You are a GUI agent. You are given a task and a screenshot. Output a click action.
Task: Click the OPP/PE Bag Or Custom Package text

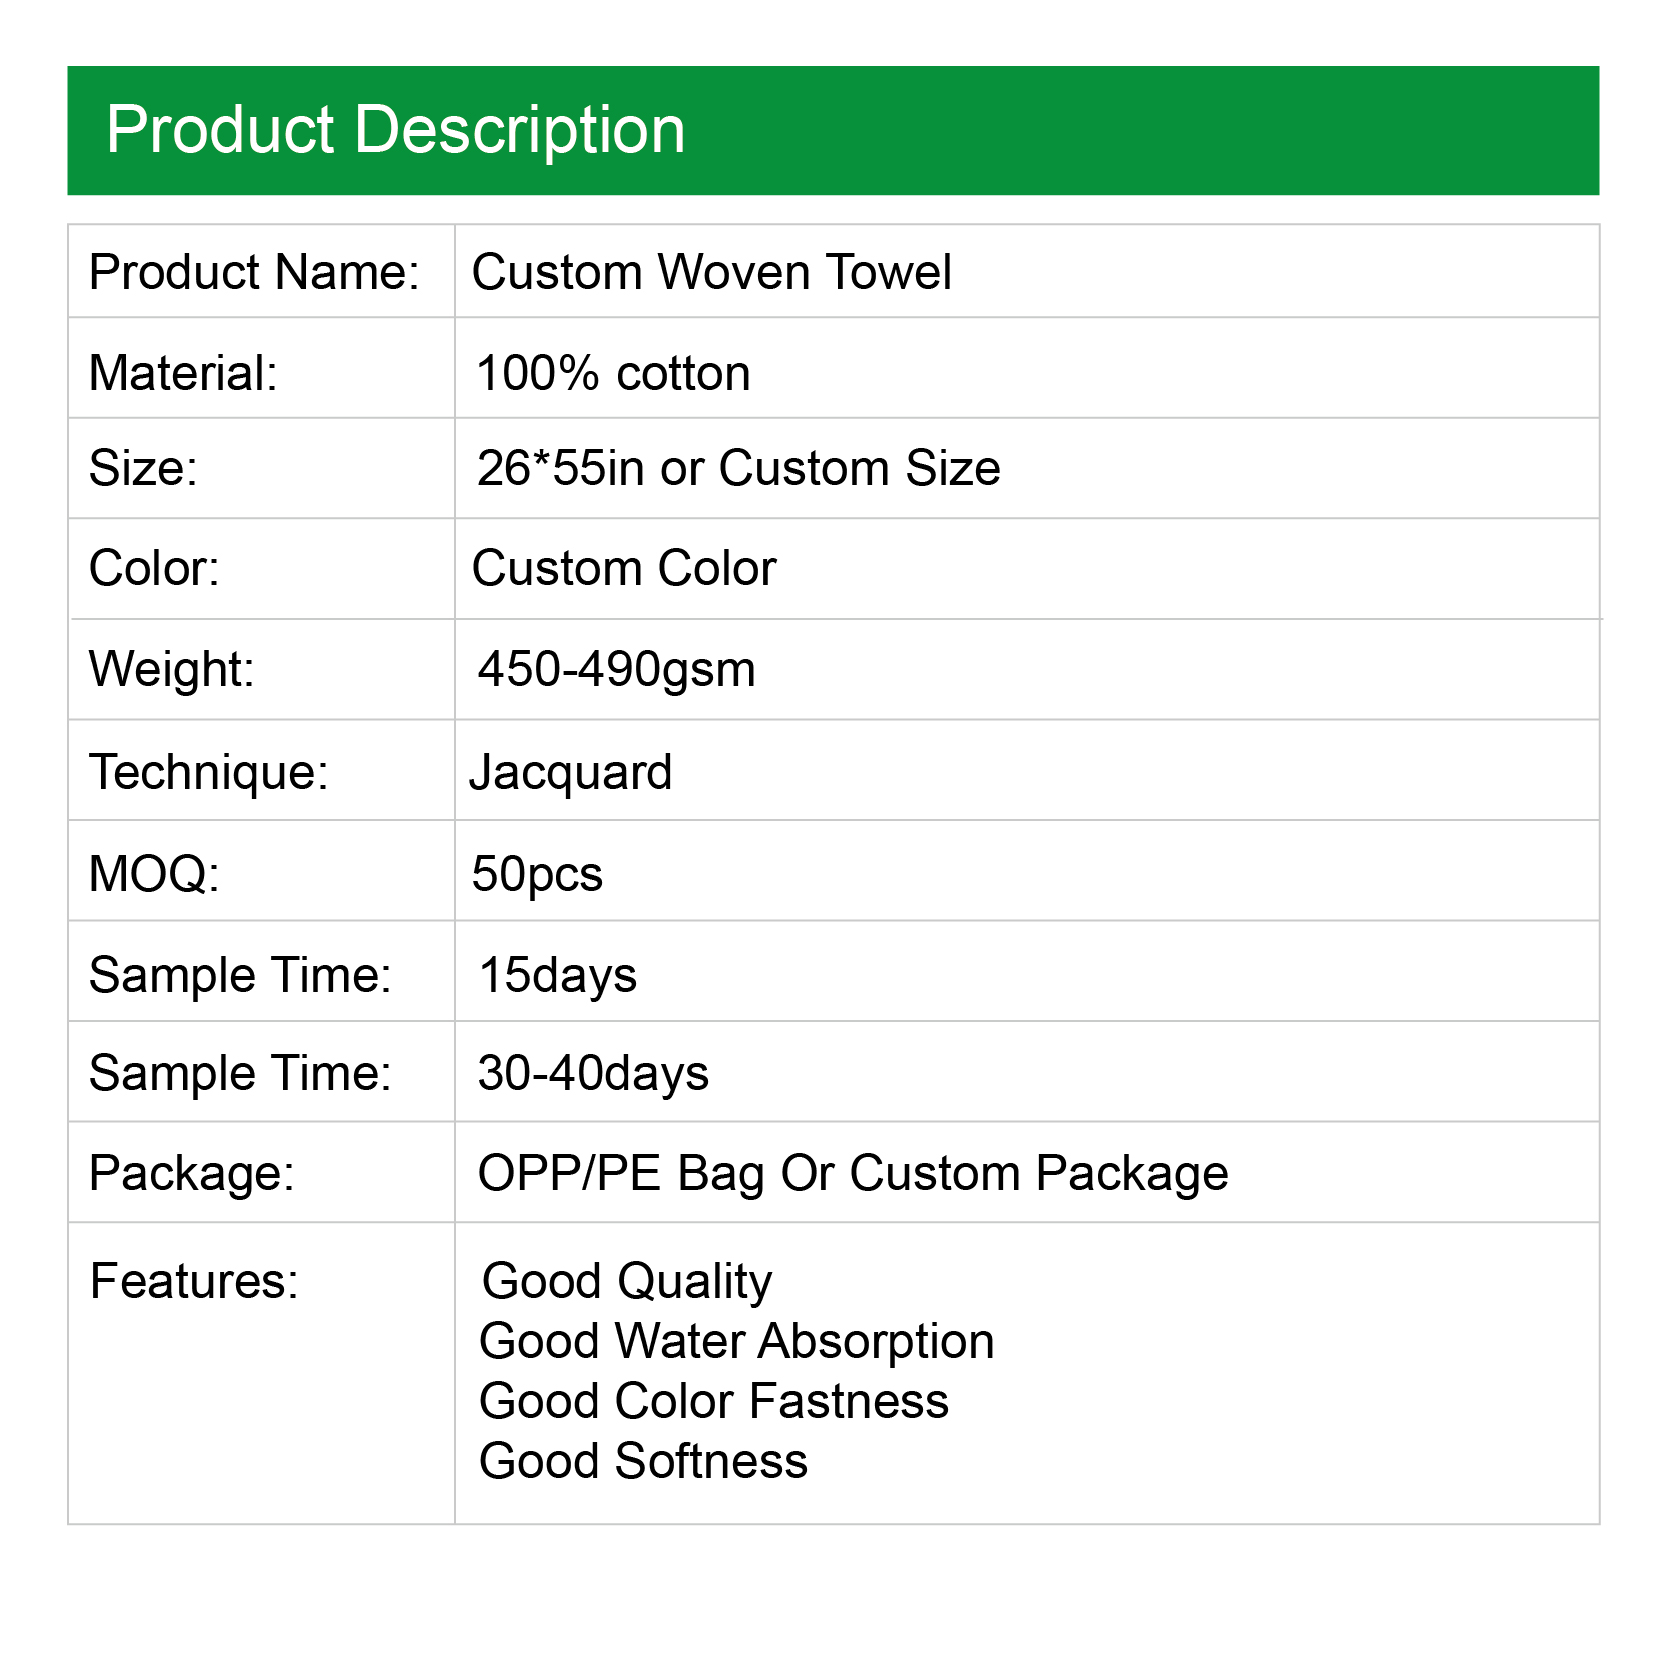point(852,1173)
